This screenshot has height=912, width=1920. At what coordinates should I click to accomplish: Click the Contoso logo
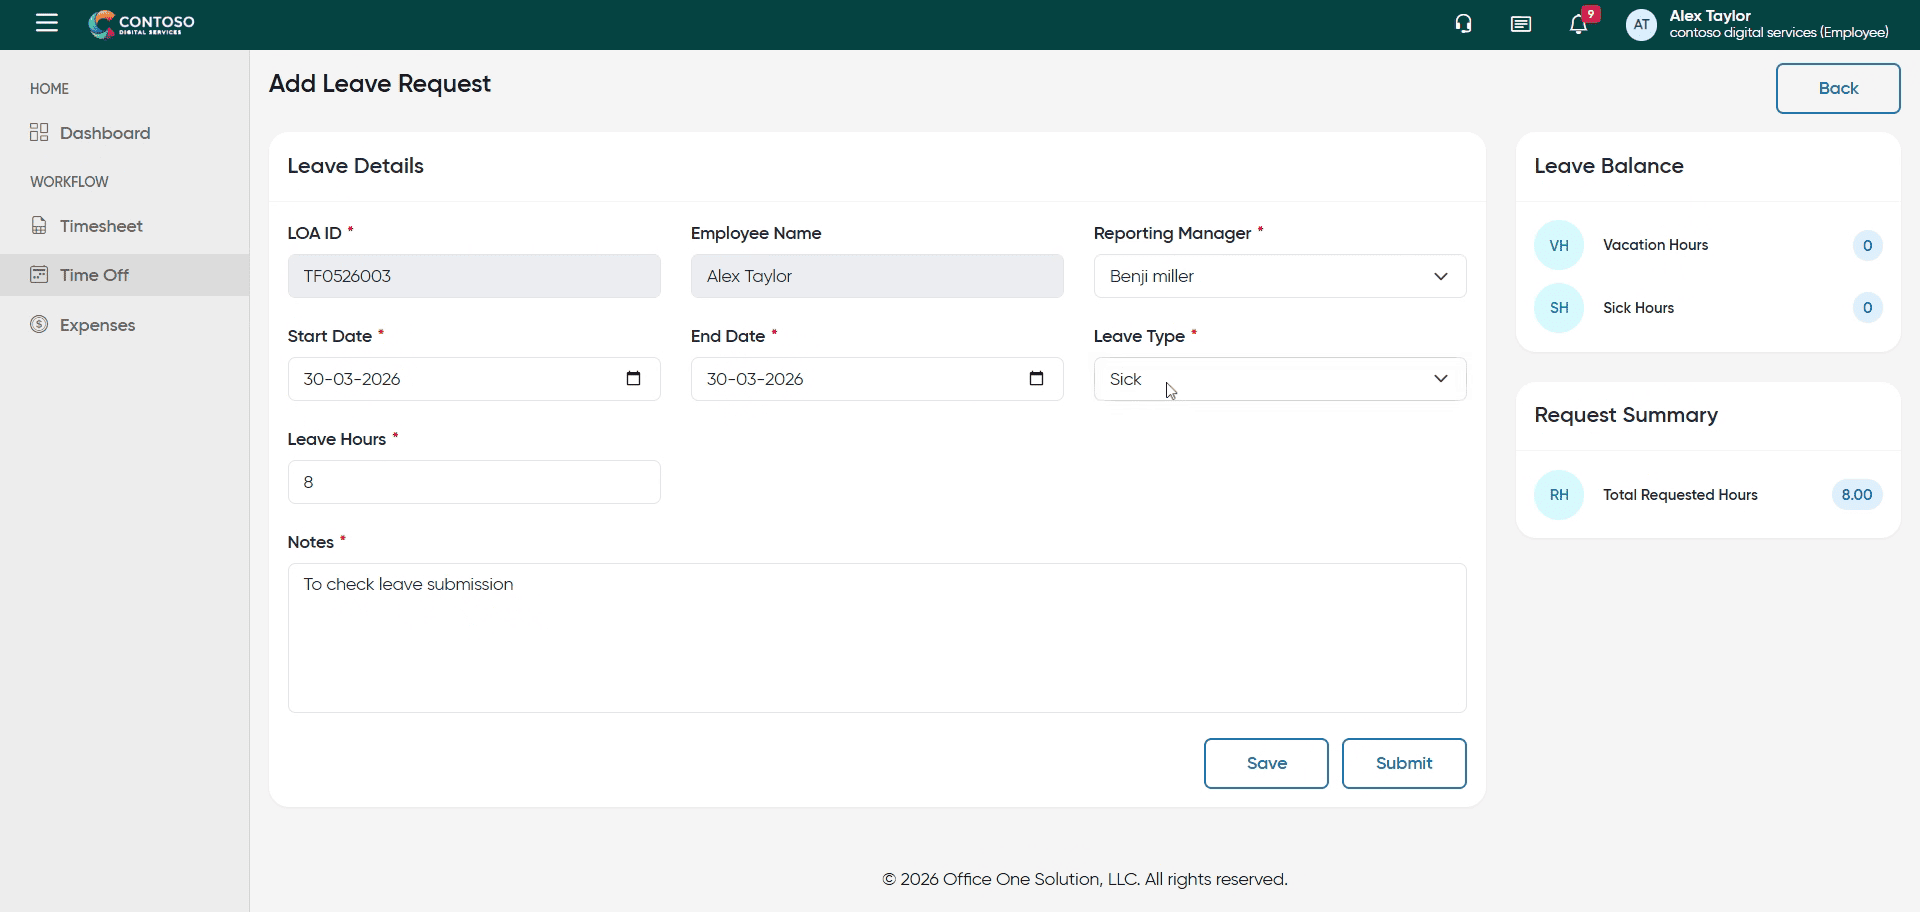tap(142, 24)
